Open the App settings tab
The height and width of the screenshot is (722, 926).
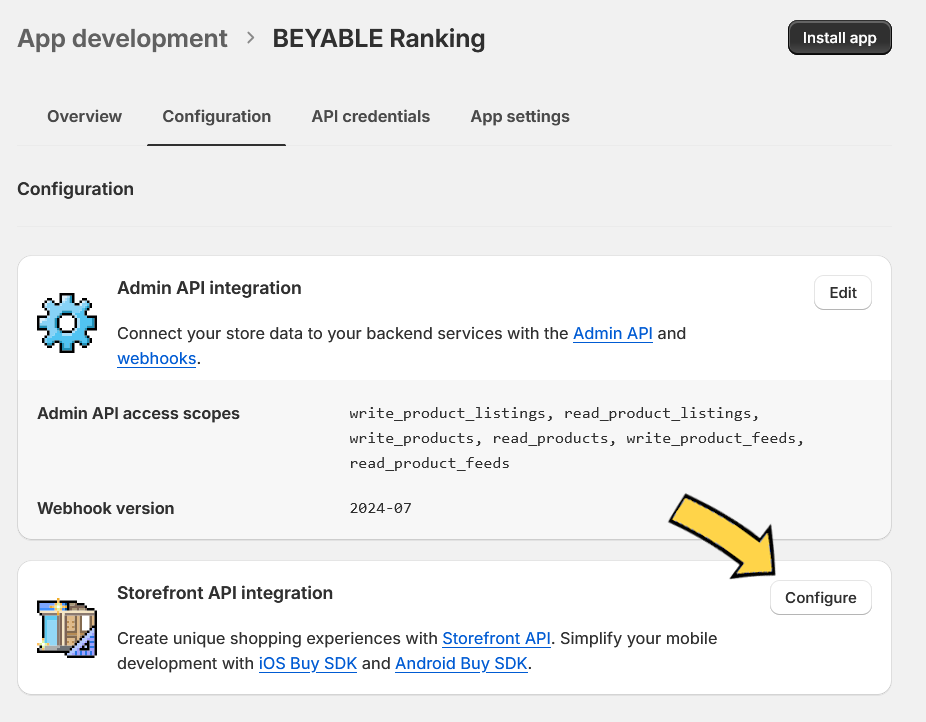(520, 116)
